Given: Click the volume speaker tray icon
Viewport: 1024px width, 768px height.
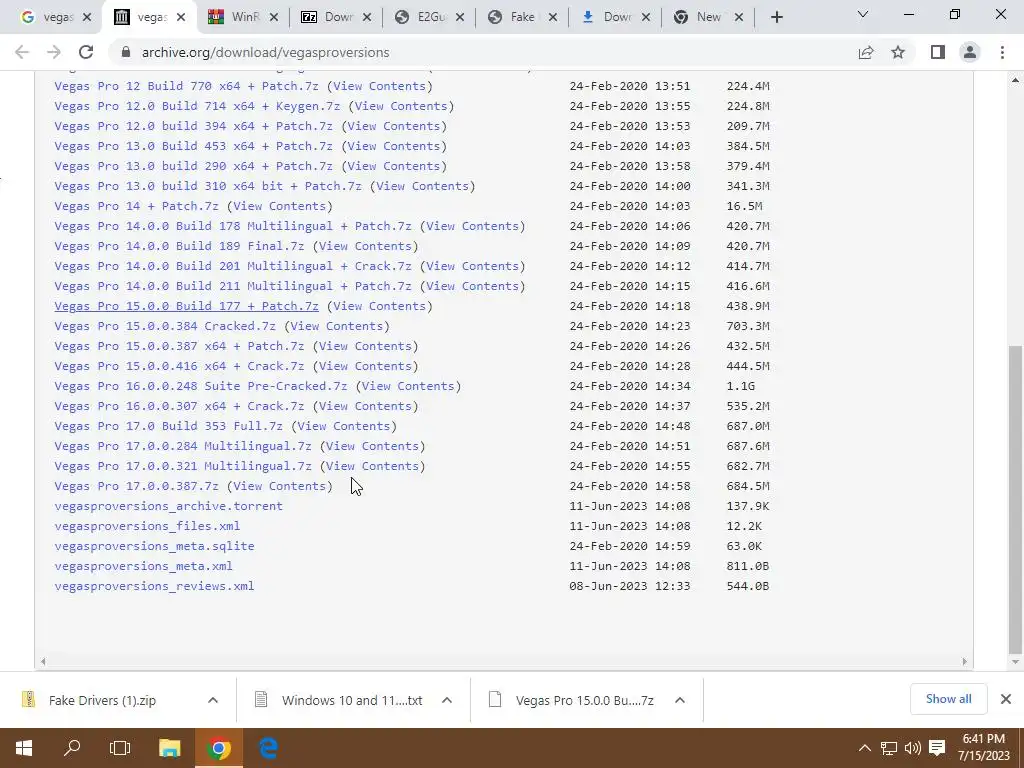Looking at the screenshot, I should click(912, 748).
